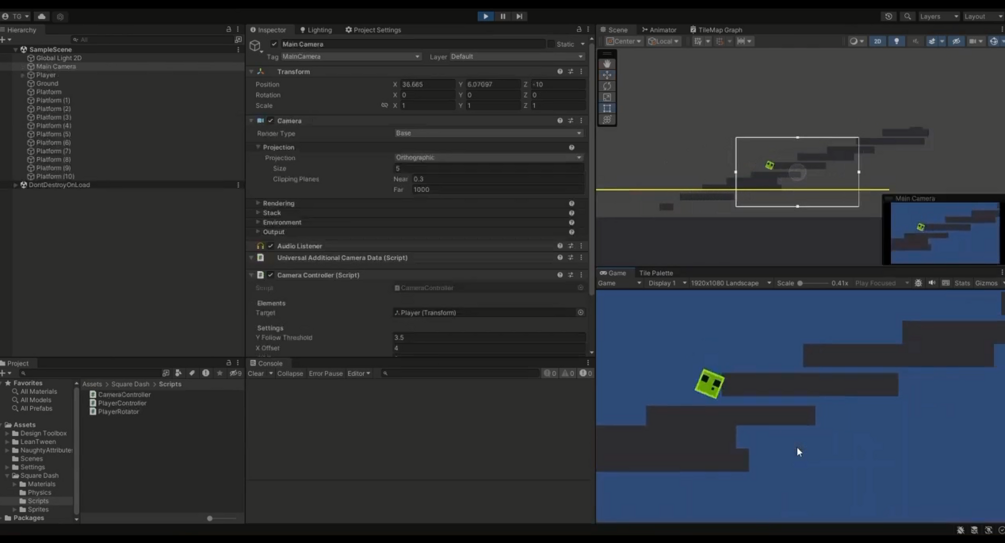
Task: Toggle Console Collapse button
Action: (x=290, y=373)
